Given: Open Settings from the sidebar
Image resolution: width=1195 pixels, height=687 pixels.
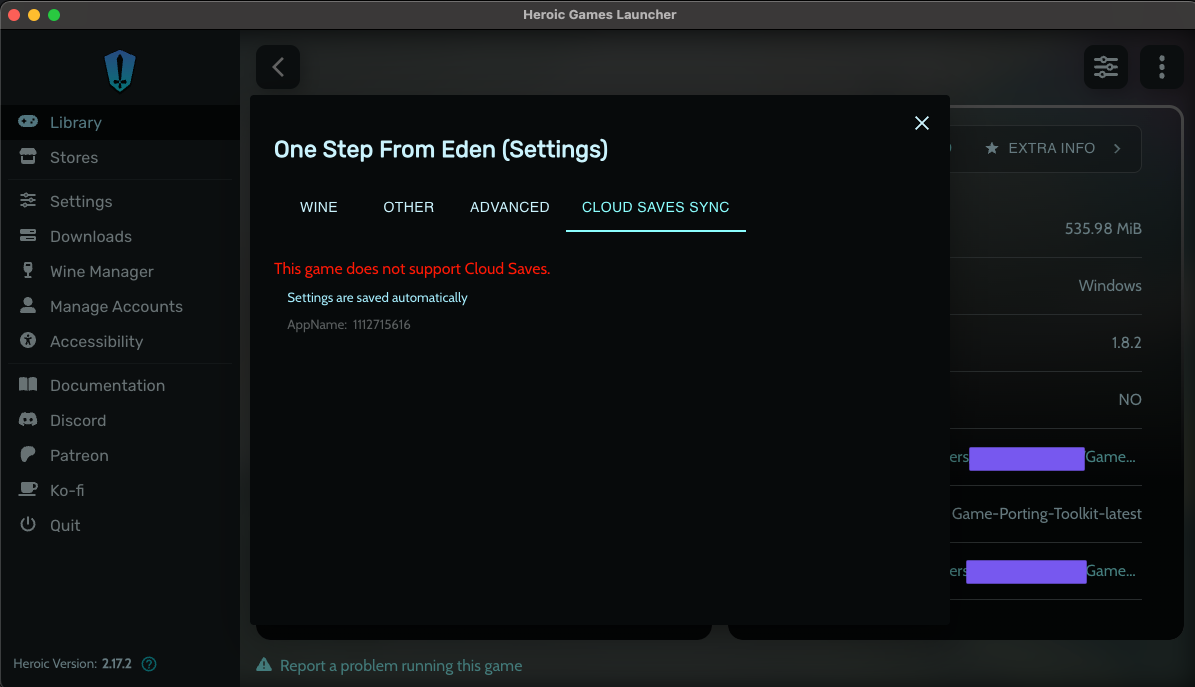Looking at the screenshot, I should (x=120, y=201).
